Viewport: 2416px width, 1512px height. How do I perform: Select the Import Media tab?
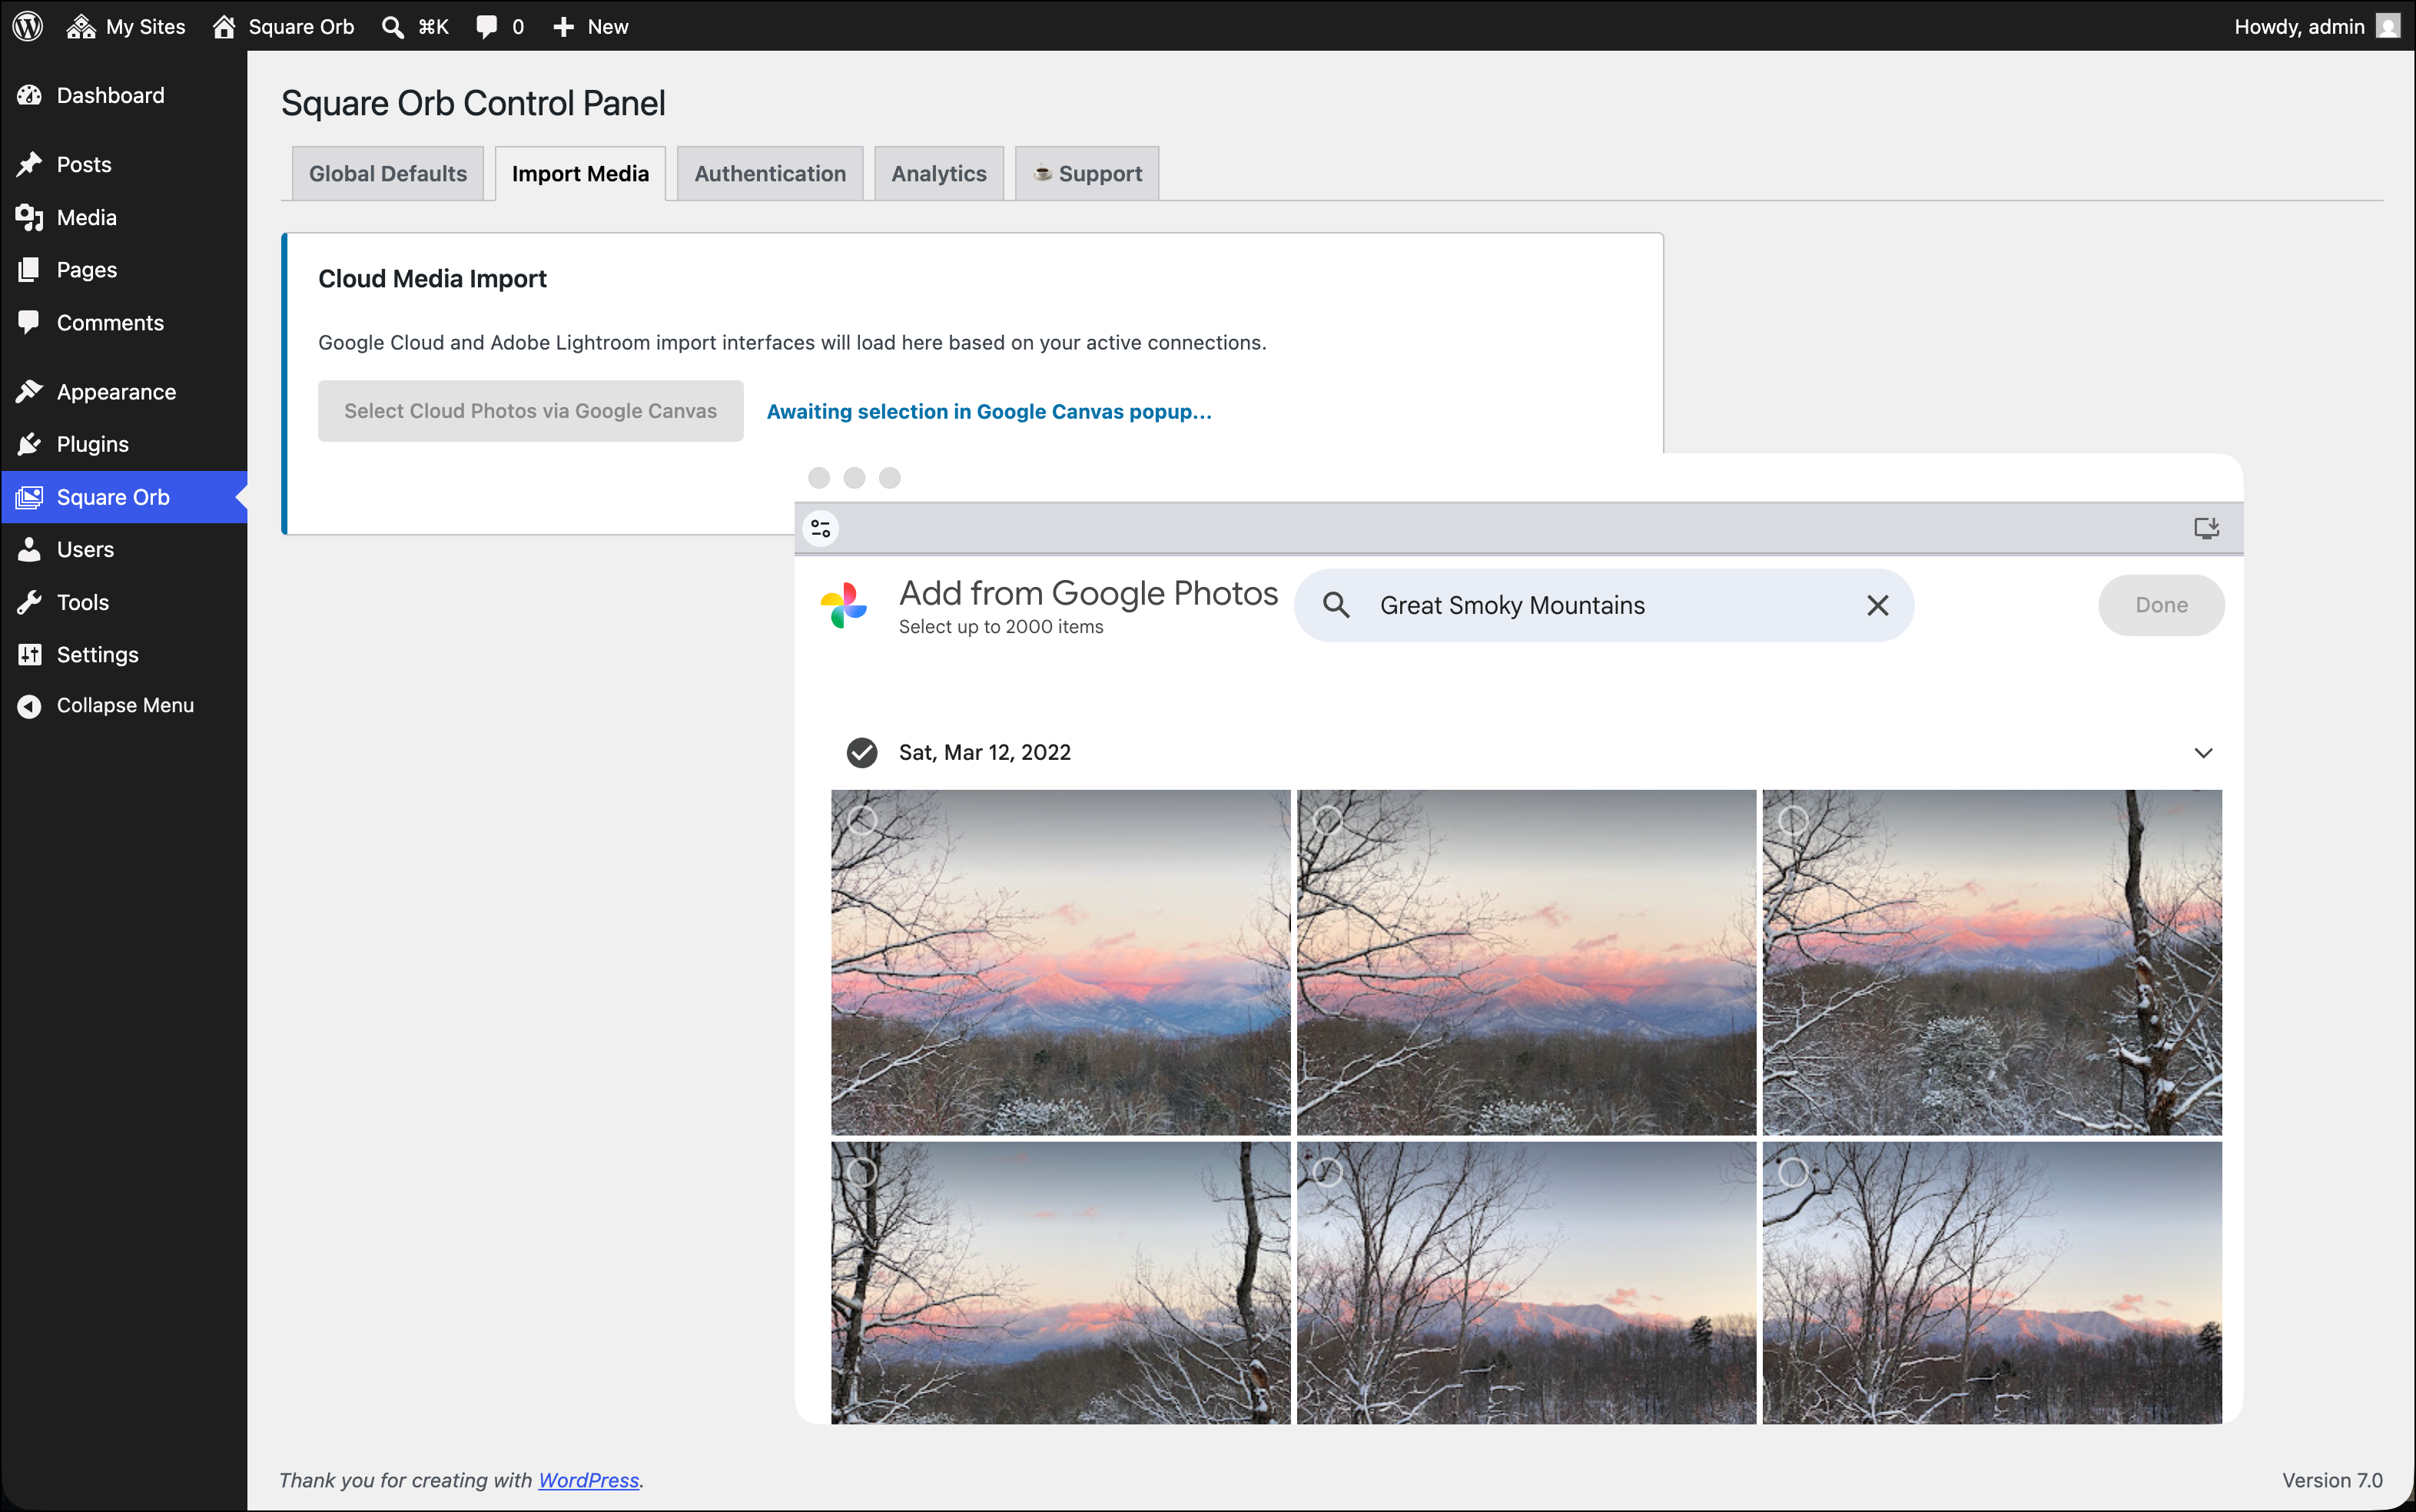tap(580, 173)
